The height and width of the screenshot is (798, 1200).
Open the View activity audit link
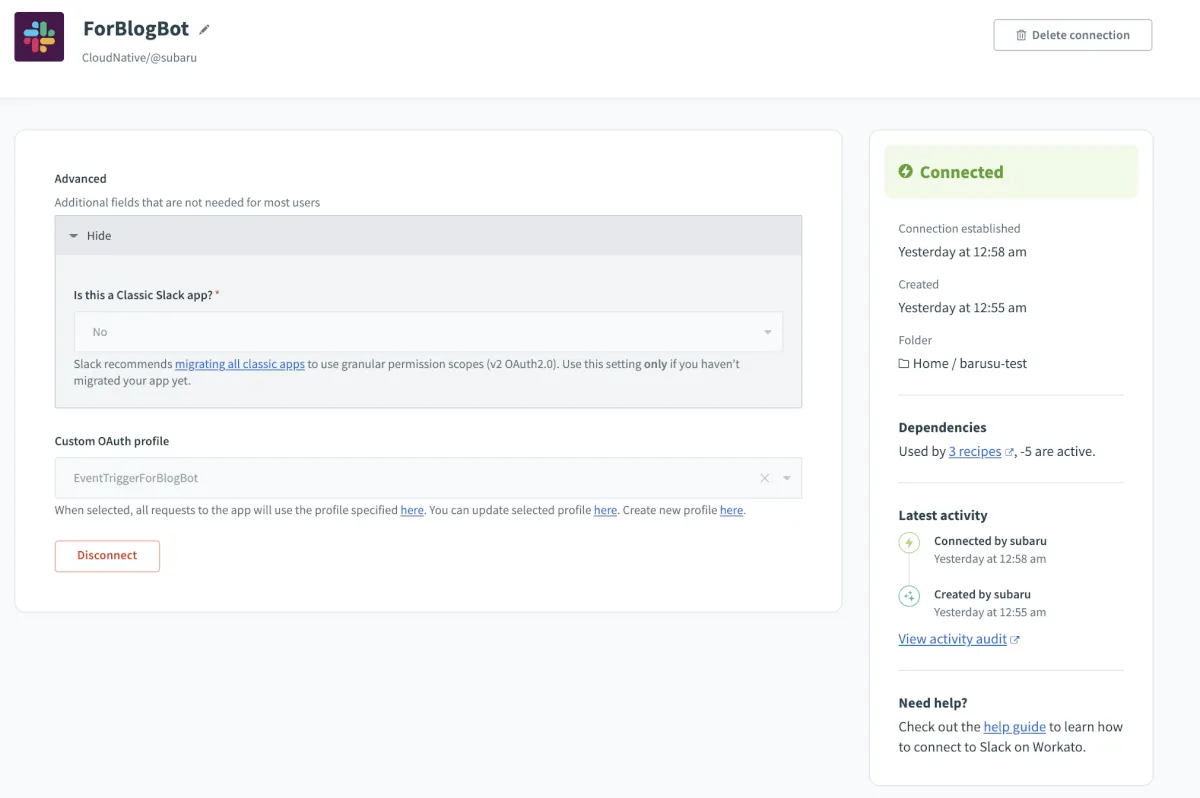[952, 639]
